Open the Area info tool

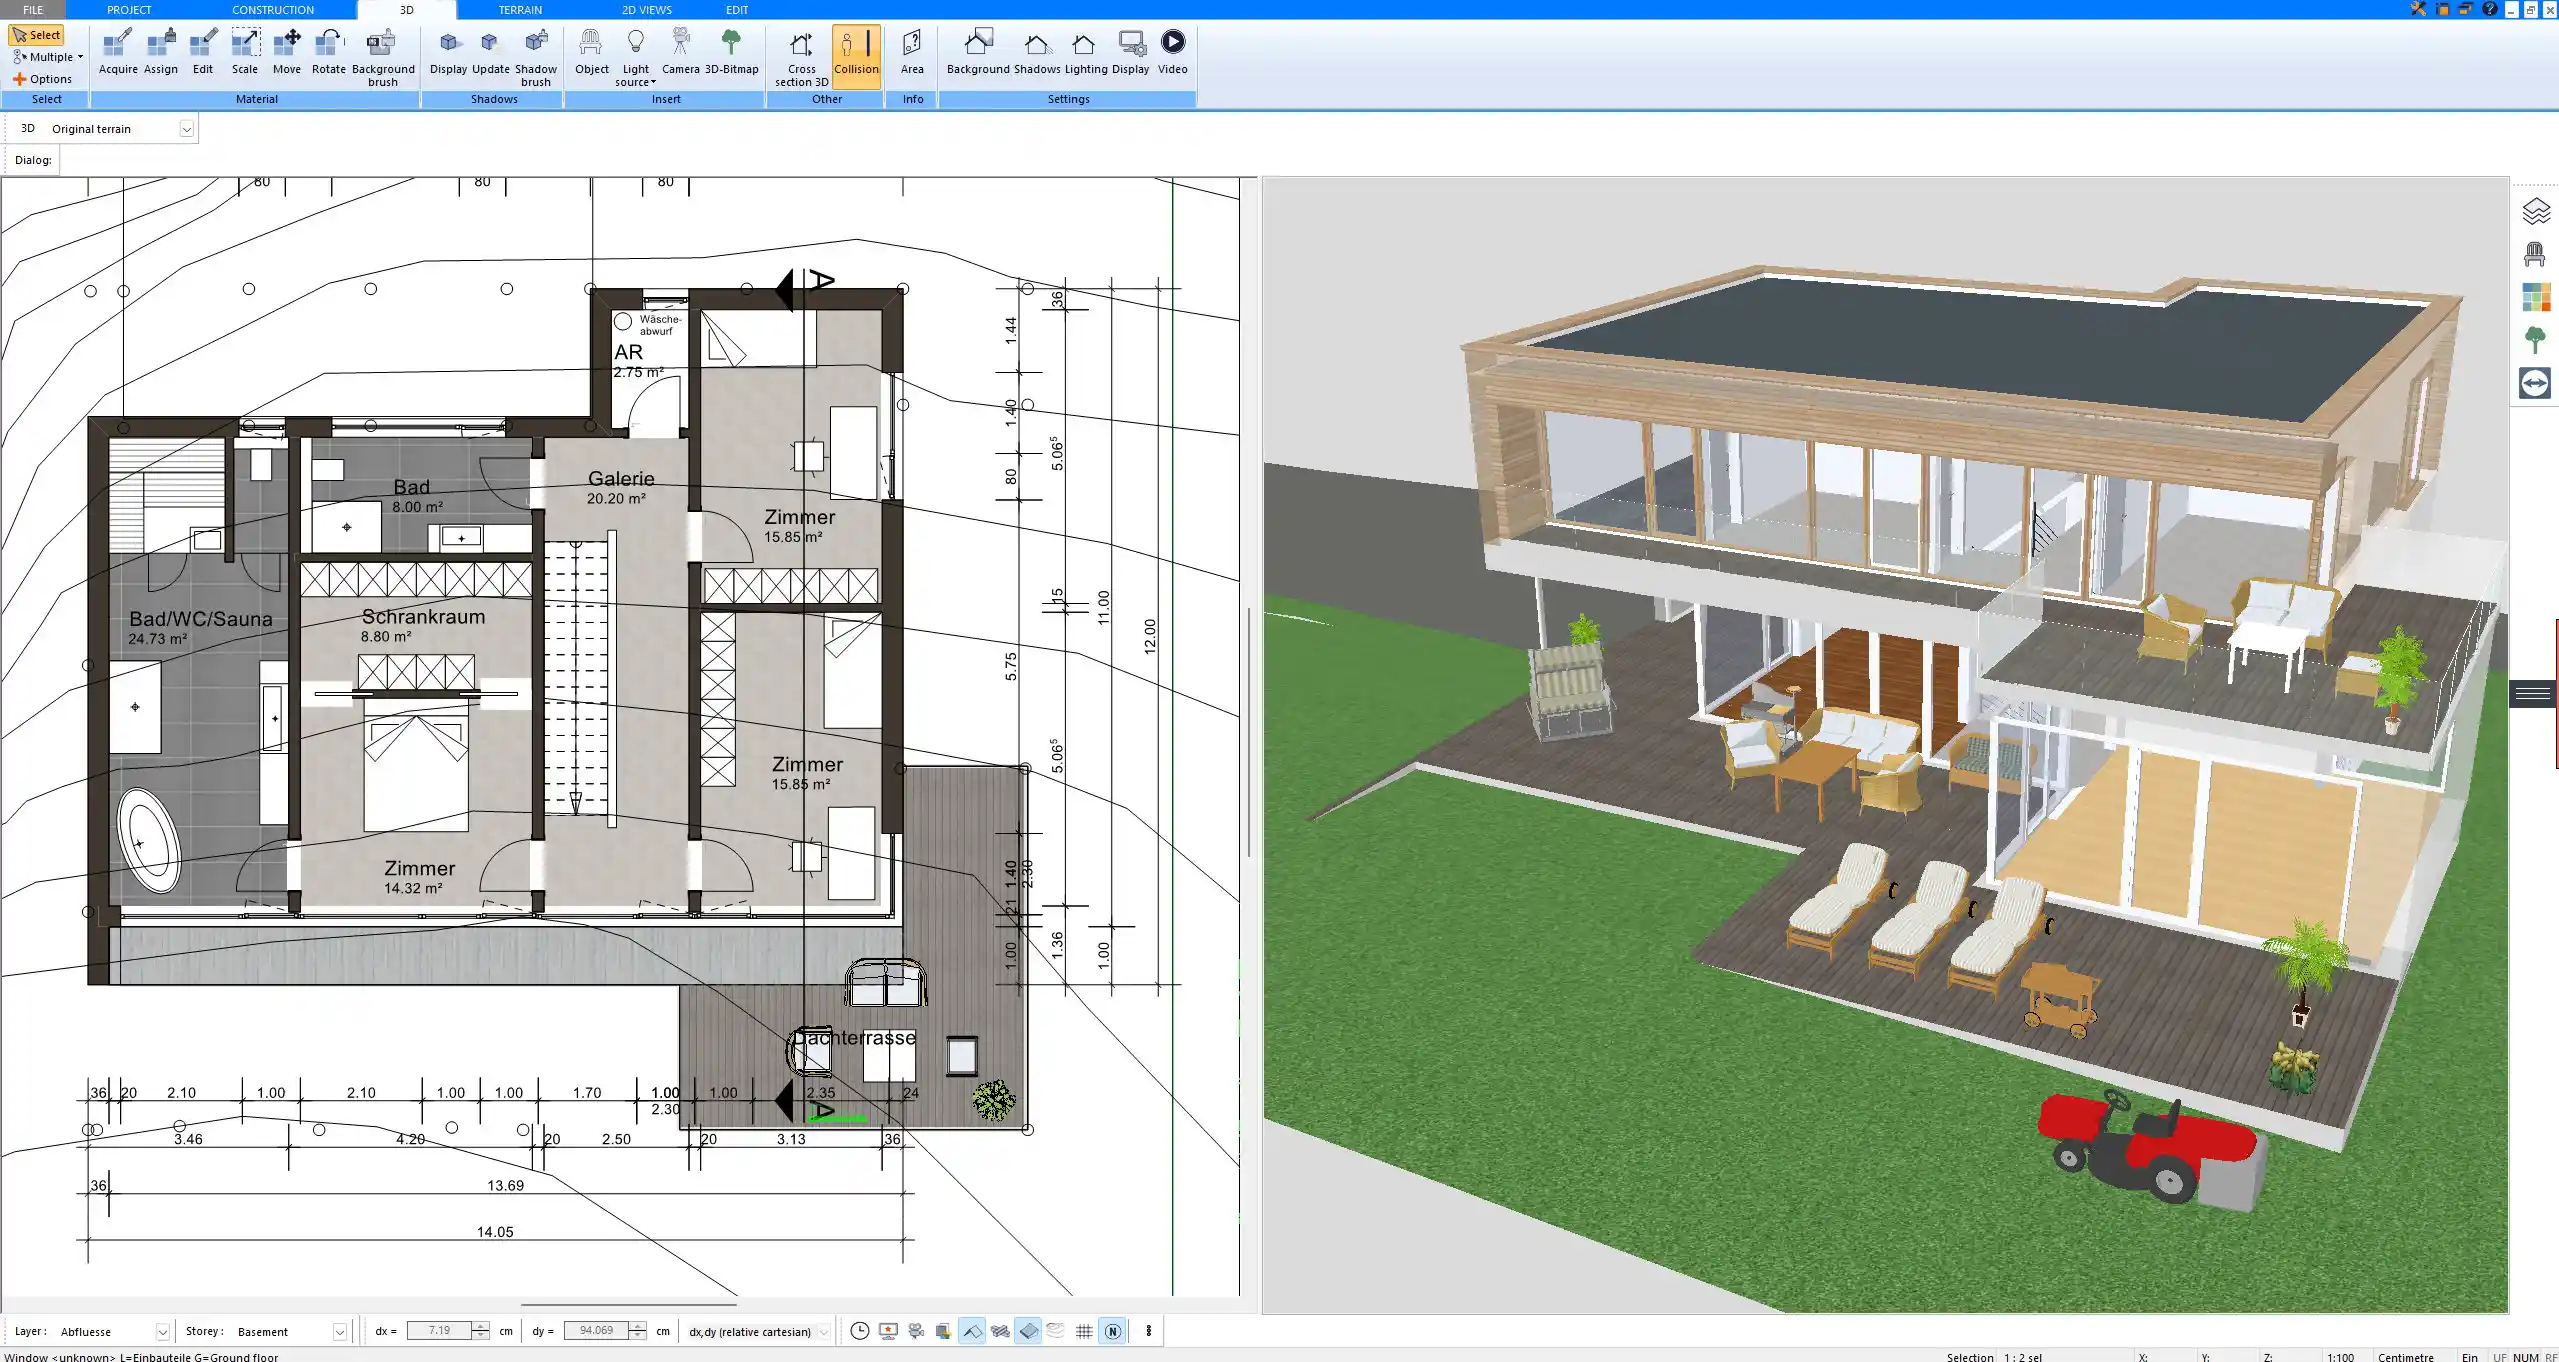pos(912,52)
